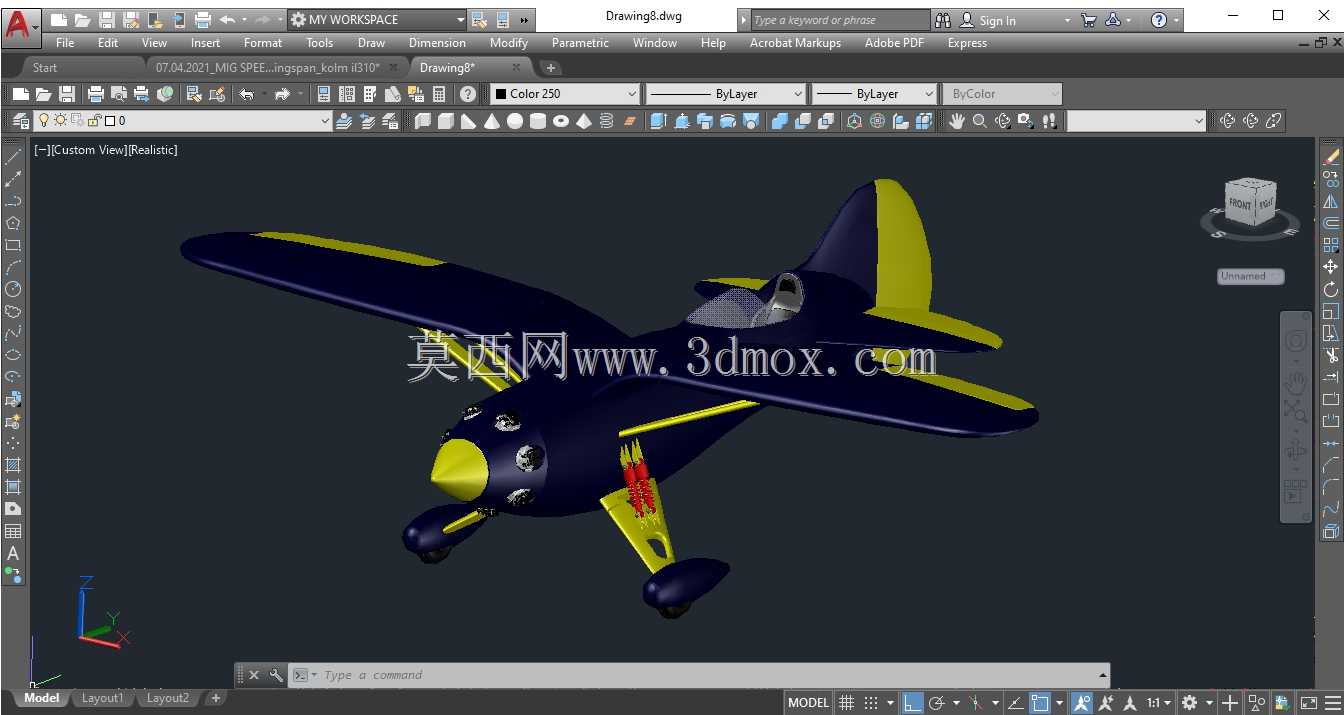Create a Torus solid from modeling toolbar
This screenshot has height=715, width=1344.
[561, 121]
